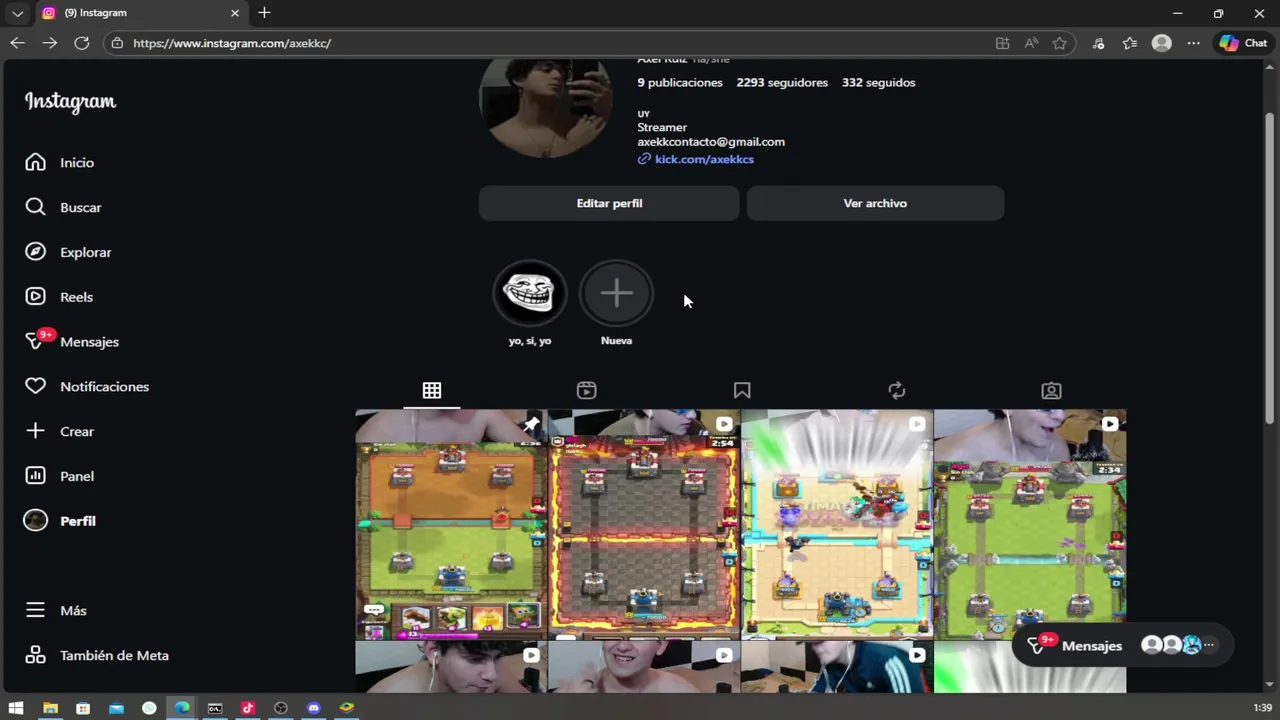Go back in the browser
This screenshot has height=720, width=1280.
pyautogui.click(x=17, y=43)
